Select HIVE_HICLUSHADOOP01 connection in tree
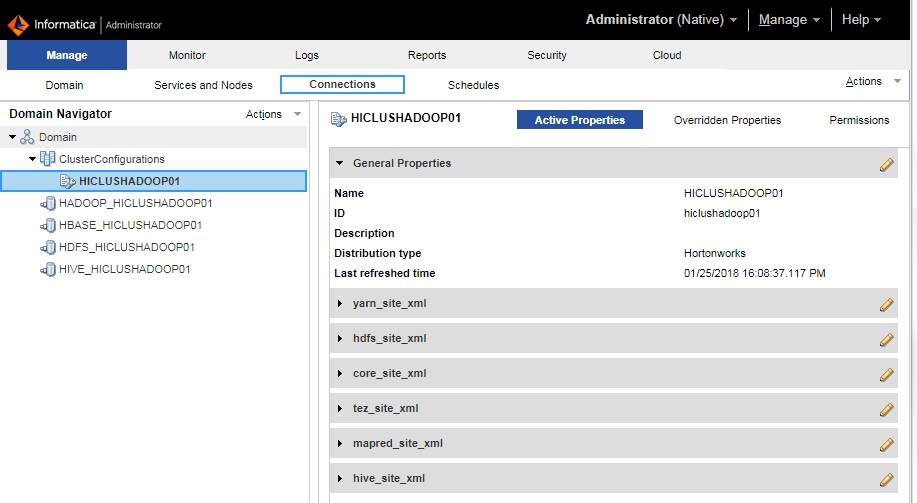This screenshot has width=917, height=503. [124, 269]
